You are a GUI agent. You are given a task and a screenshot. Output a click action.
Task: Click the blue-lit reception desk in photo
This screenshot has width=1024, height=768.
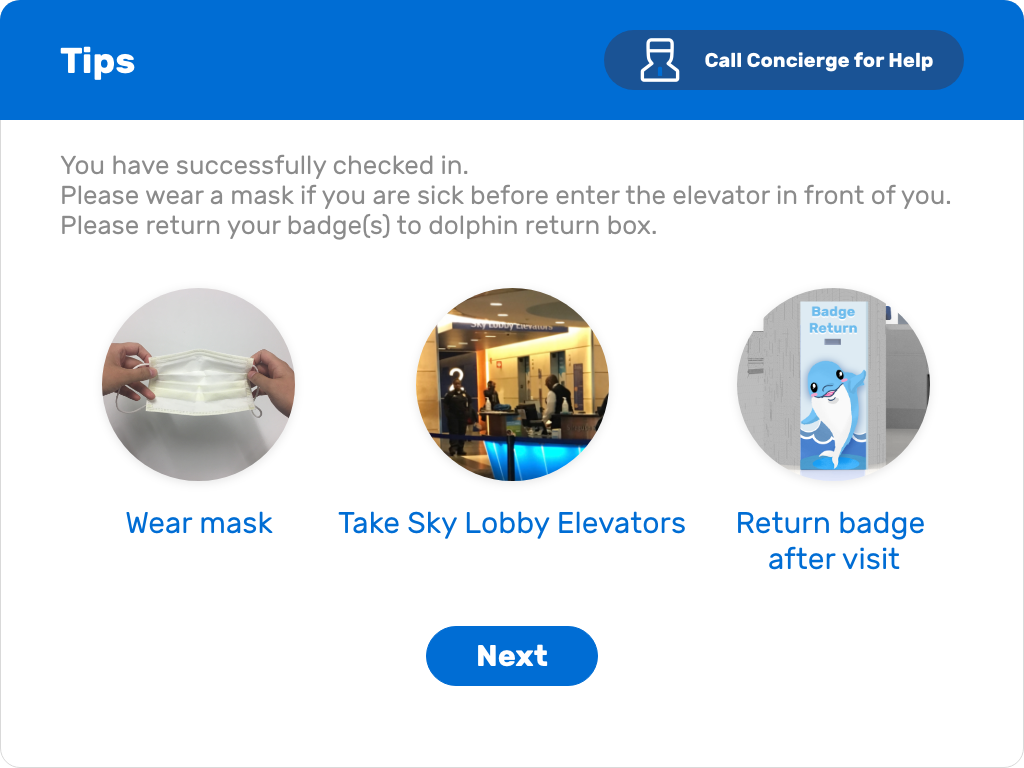pos(522,457)
